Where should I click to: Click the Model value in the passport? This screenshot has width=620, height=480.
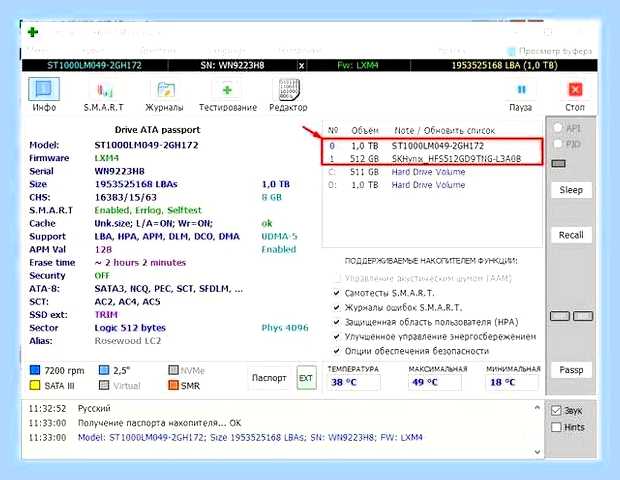pos(146,145)
